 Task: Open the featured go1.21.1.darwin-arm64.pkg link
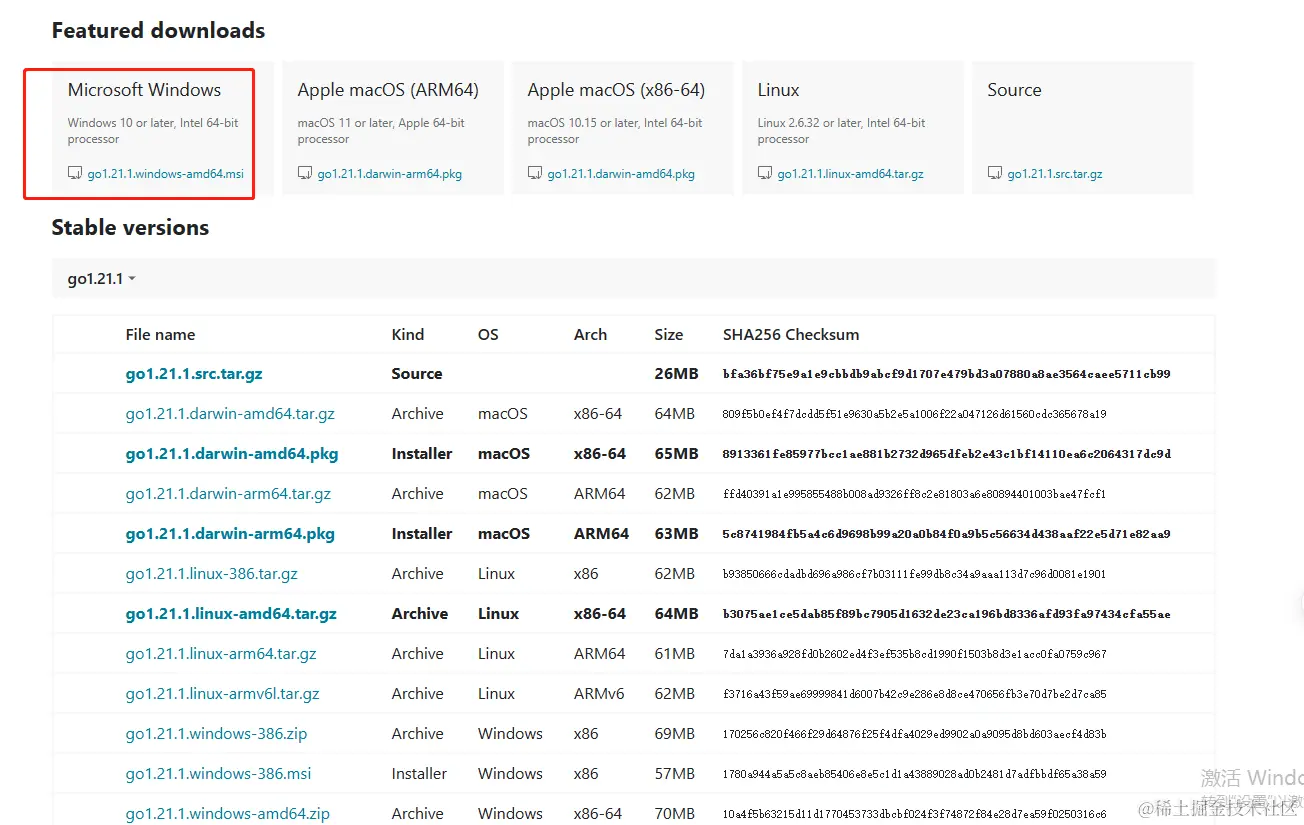click(x=390, y=174)
